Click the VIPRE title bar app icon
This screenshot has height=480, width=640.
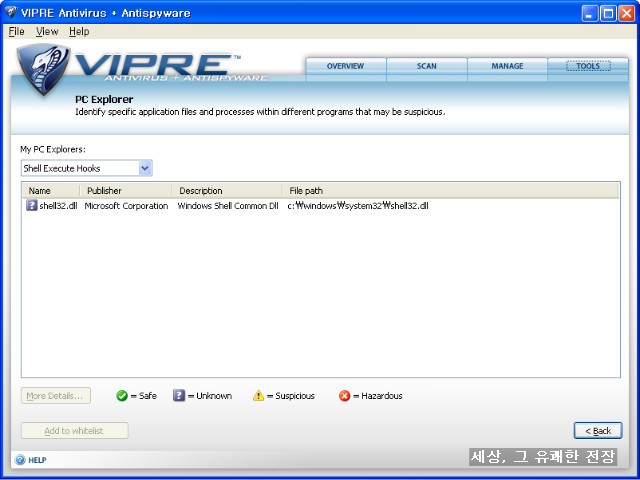coord(11,13)
